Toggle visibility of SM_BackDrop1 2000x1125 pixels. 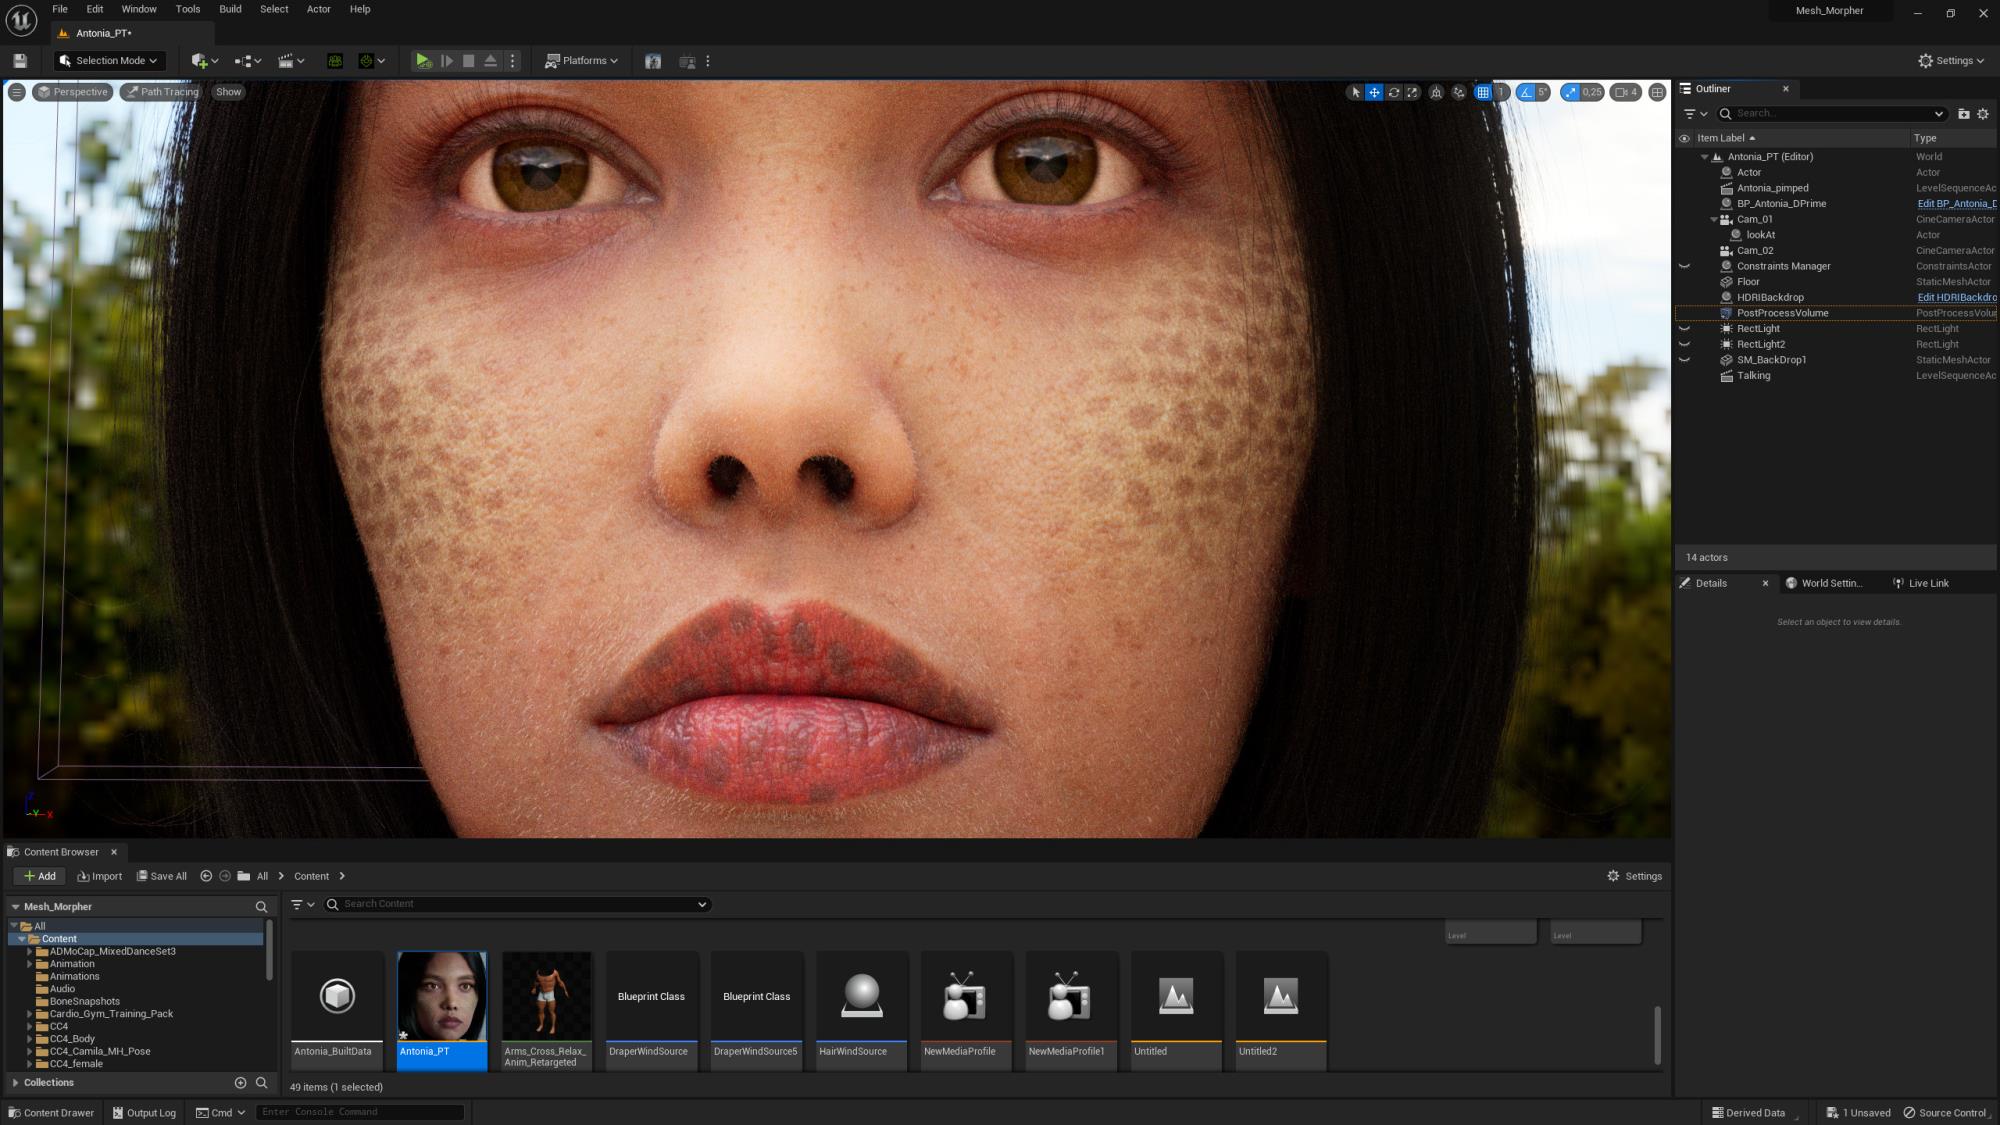tap(1684, 360)
